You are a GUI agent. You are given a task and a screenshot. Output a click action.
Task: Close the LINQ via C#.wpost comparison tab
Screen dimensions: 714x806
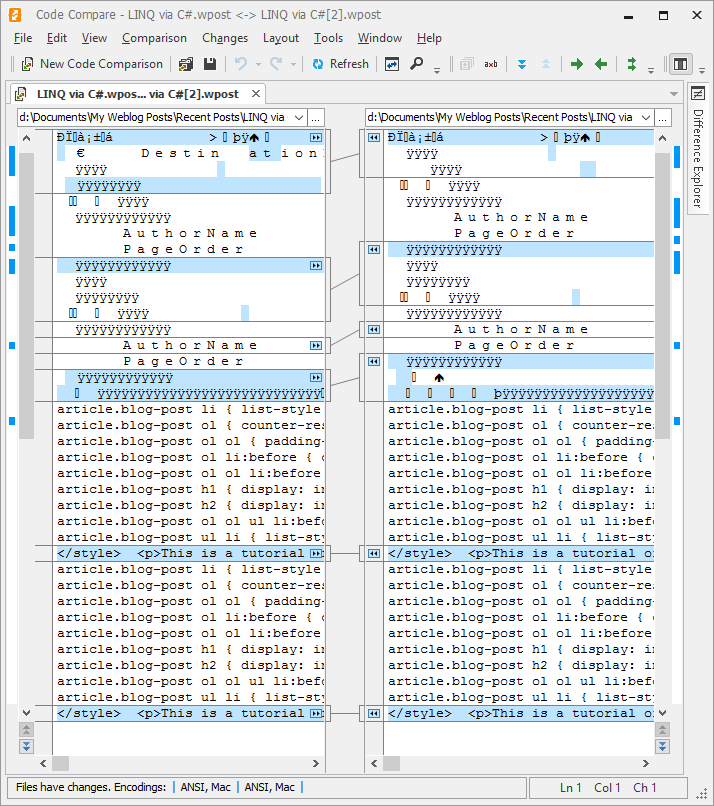[255, 94]
